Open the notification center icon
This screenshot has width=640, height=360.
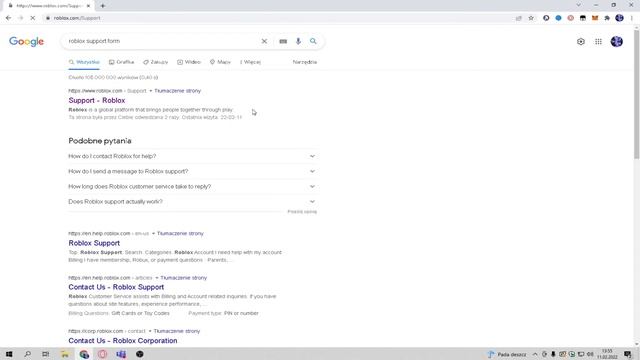click(628, 354)
